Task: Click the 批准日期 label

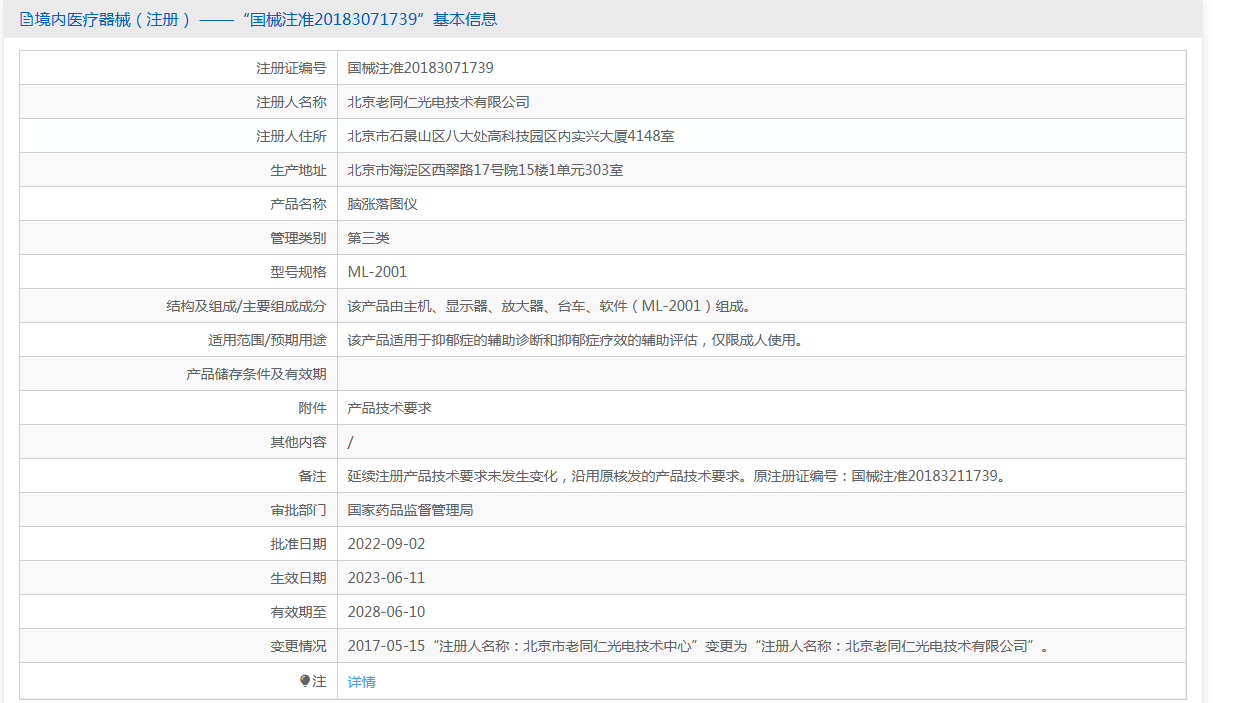Action: (298, 544)
